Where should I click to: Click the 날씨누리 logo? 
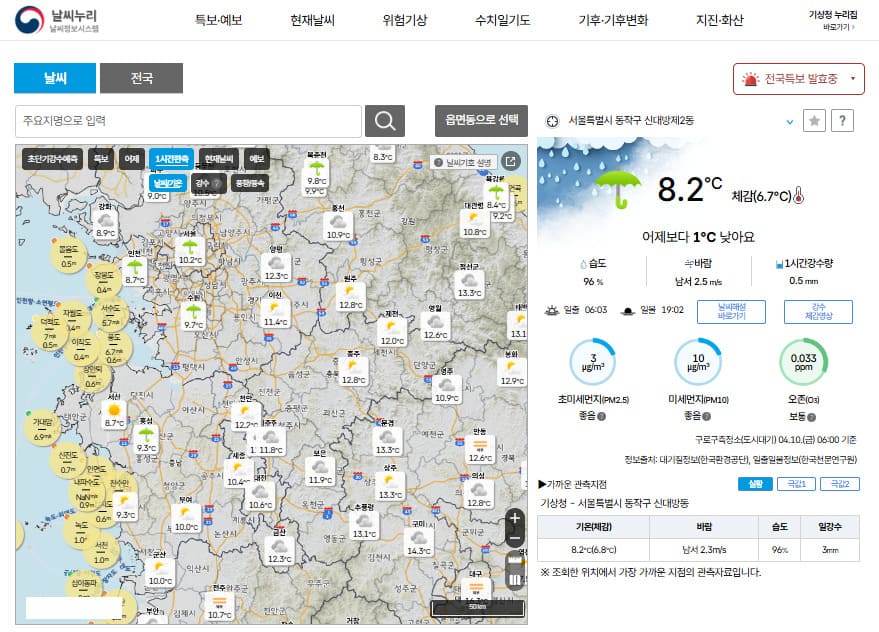tap(55, 20)
